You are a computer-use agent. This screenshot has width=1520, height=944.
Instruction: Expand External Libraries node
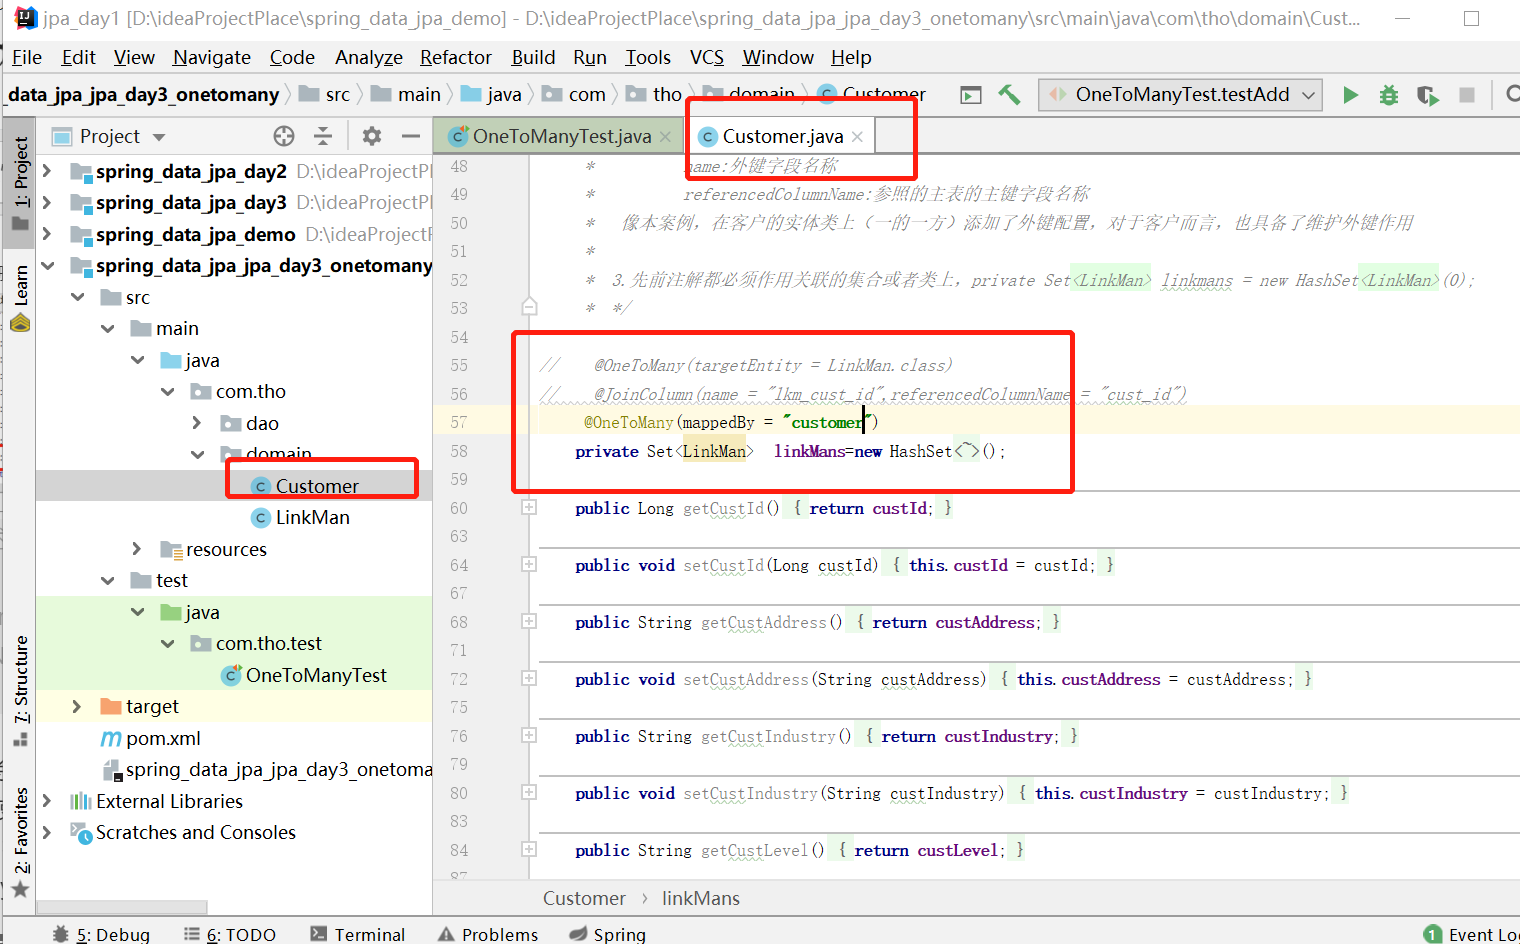(47, 801)
